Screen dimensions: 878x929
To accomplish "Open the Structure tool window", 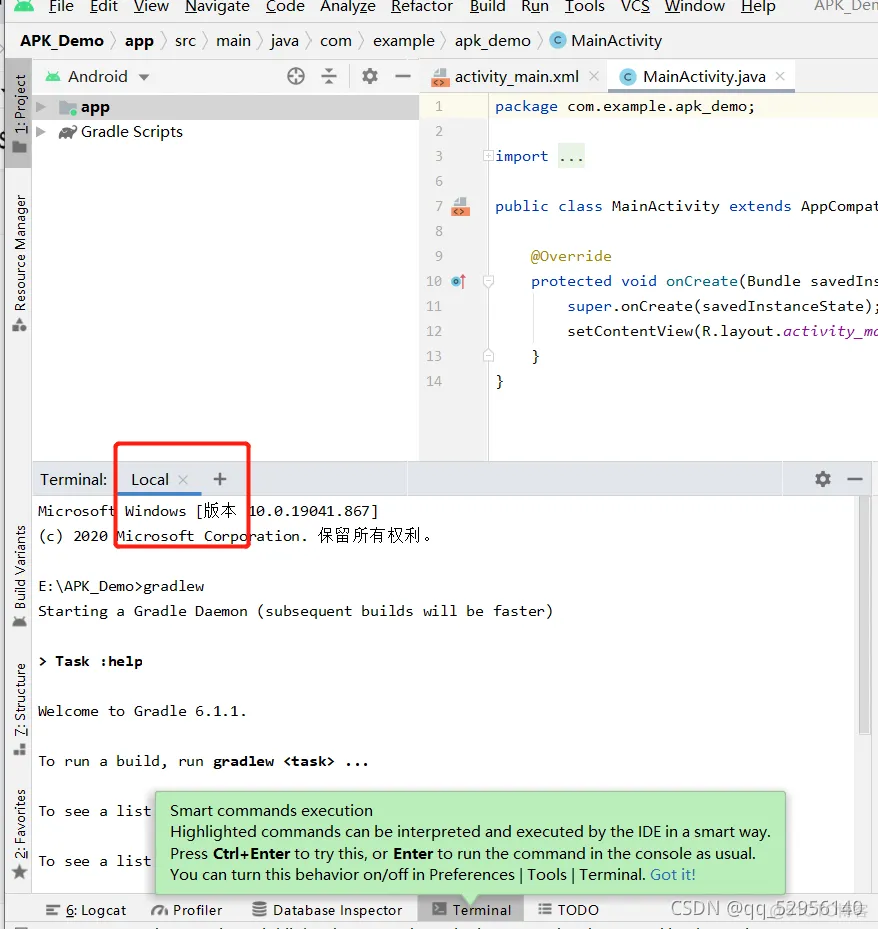I will click(x=20, y=708).
